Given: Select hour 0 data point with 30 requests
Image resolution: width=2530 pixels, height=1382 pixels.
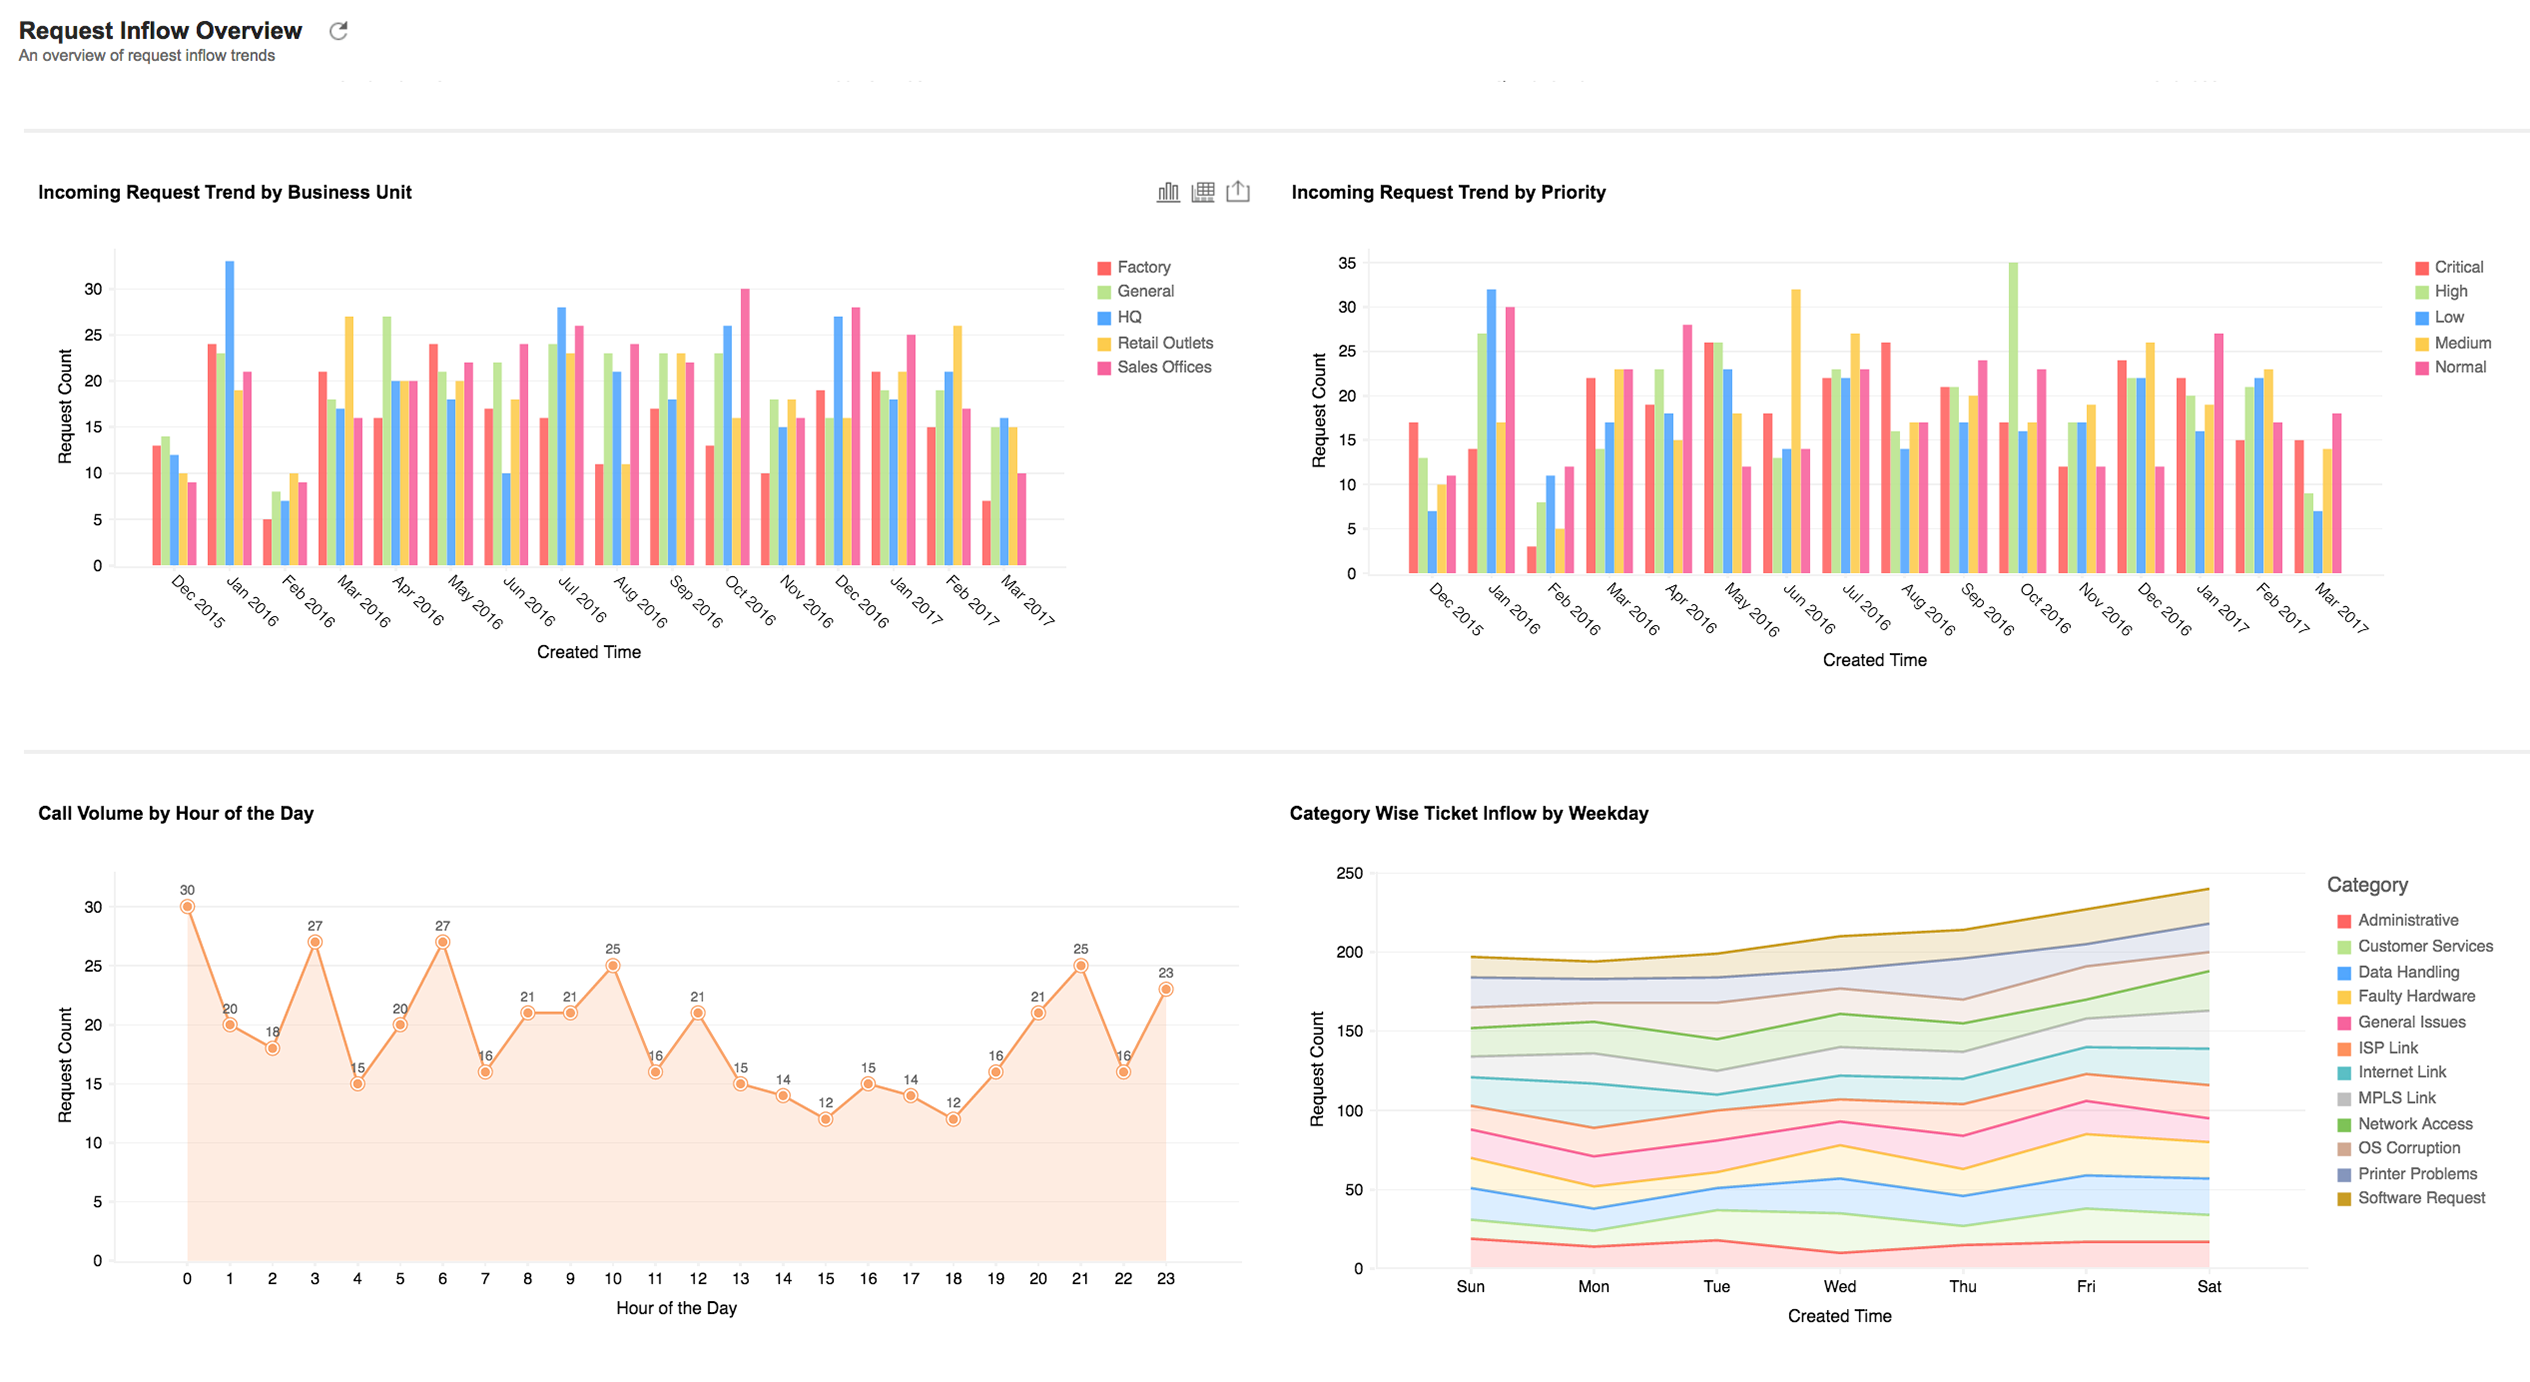Looking at the screenshot, I should tap(187, 907).
